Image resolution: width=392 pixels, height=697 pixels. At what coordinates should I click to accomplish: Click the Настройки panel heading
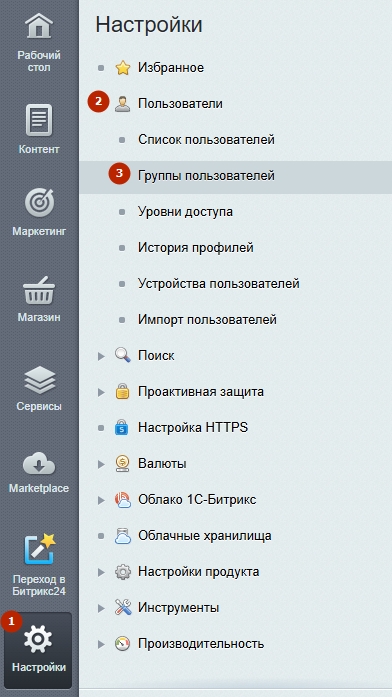tap(149, 24)
